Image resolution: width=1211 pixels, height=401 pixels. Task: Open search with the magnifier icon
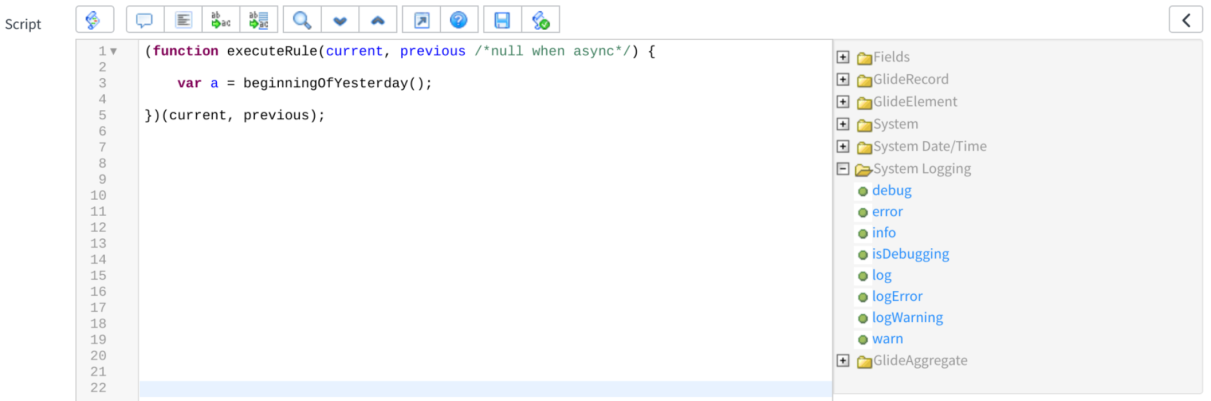click(x=302, y=19)
